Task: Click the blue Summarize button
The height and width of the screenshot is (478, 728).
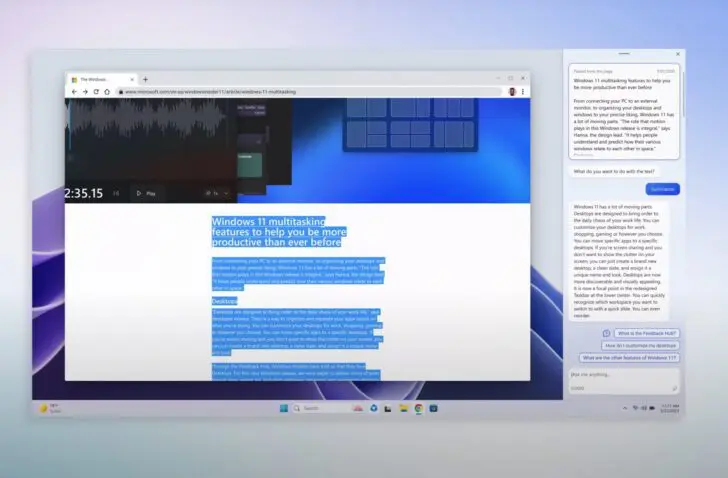Action: [663, 189]
